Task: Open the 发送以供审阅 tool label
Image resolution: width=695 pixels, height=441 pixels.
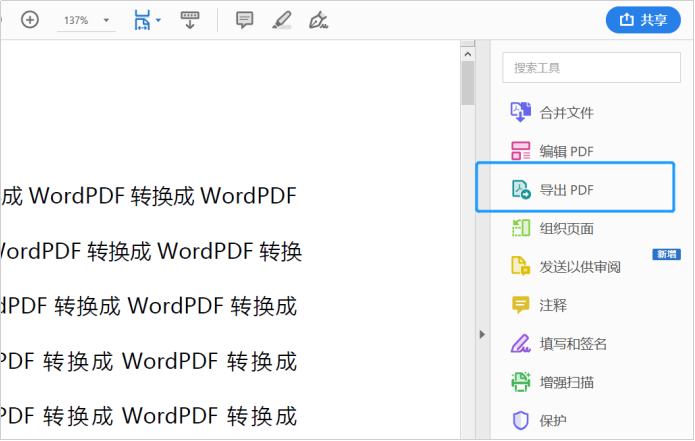Action: coord(580,267)
